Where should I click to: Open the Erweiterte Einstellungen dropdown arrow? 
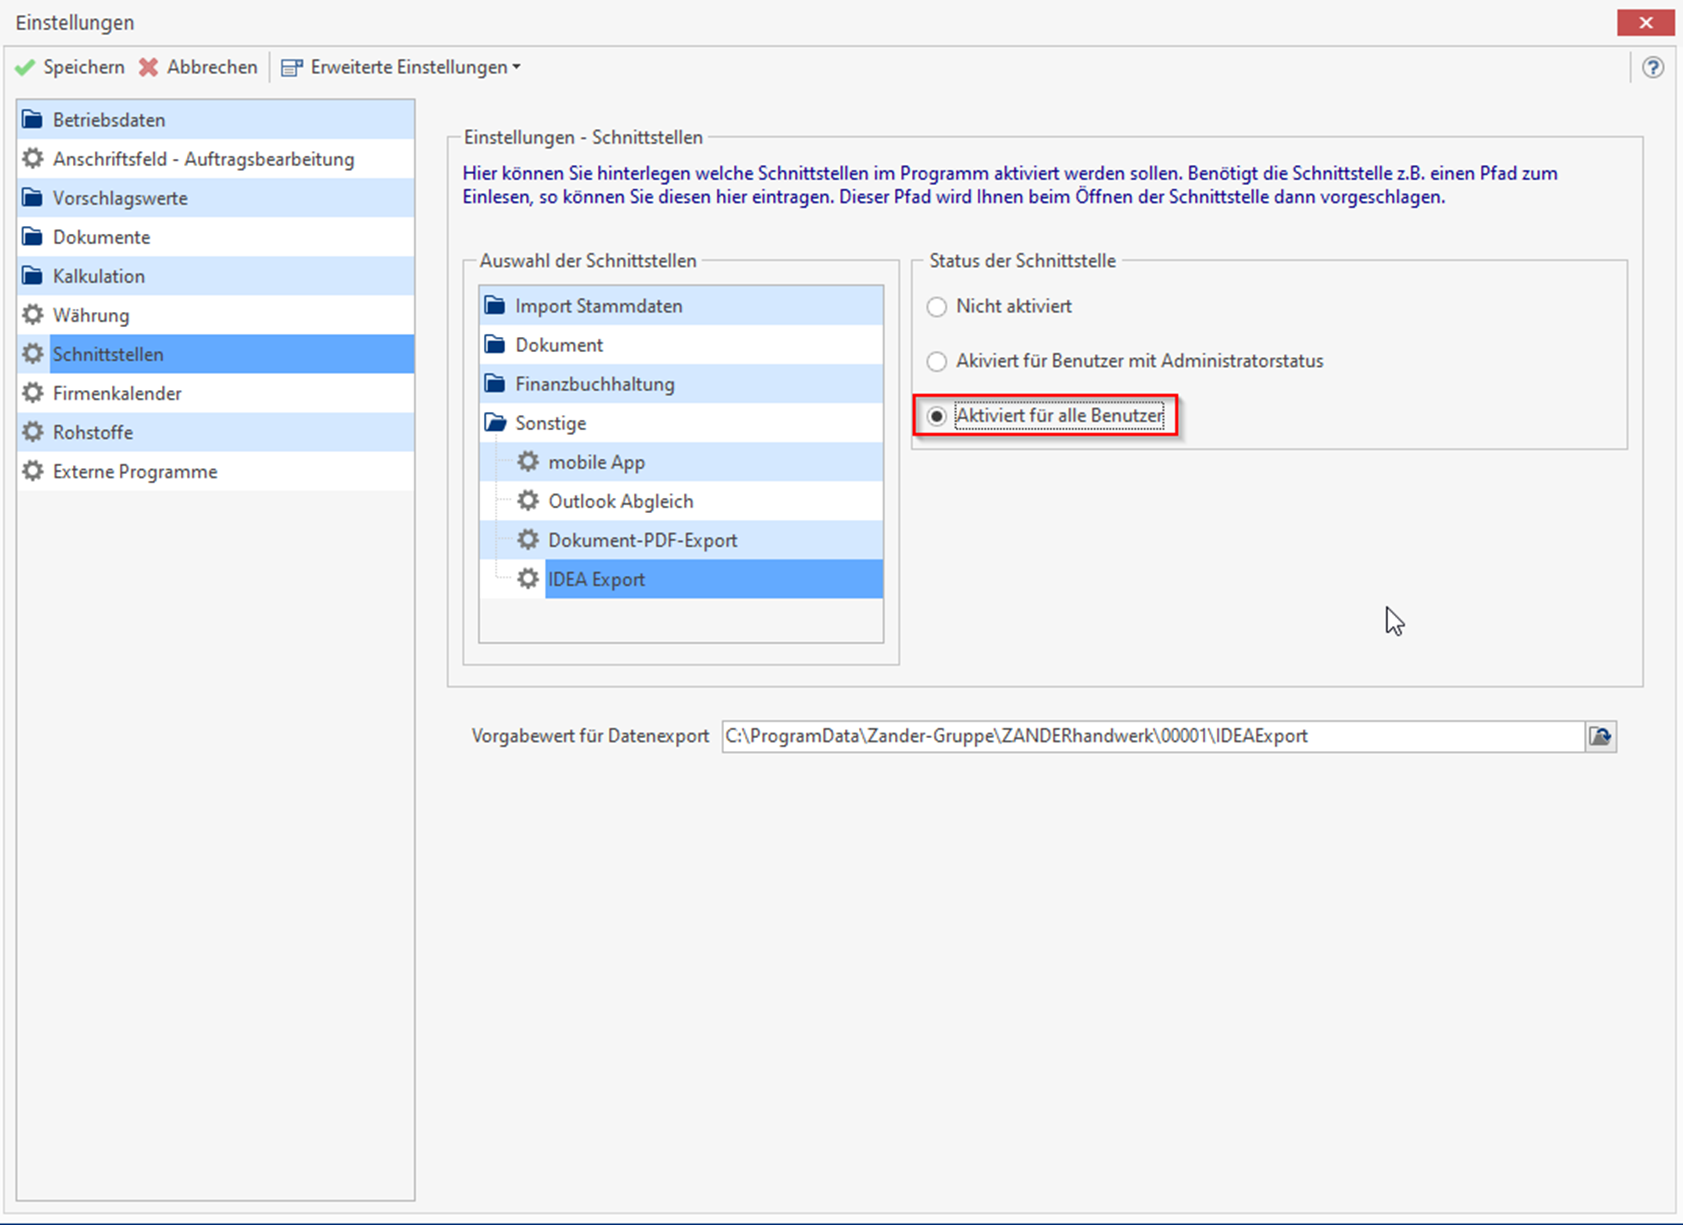click(x=516, y=67)
